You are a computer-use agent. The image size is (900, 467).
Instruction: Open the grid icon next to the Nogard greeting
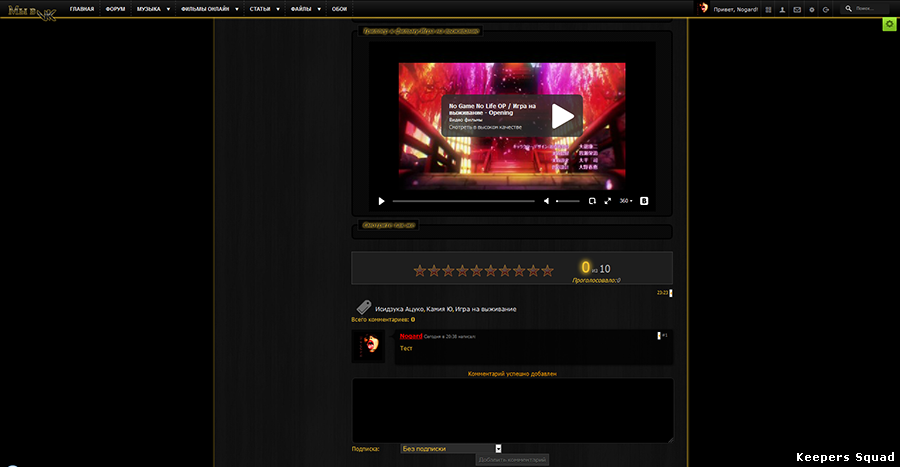(768, 10)
